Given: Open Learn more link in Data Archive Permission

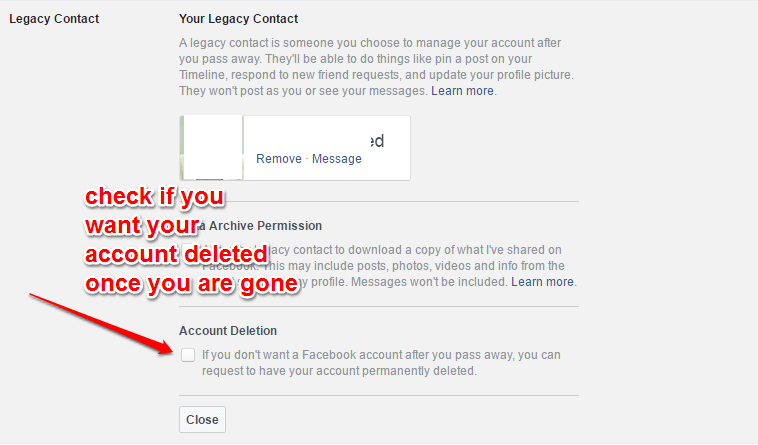Looking at the screenshot, I should 542,282.
